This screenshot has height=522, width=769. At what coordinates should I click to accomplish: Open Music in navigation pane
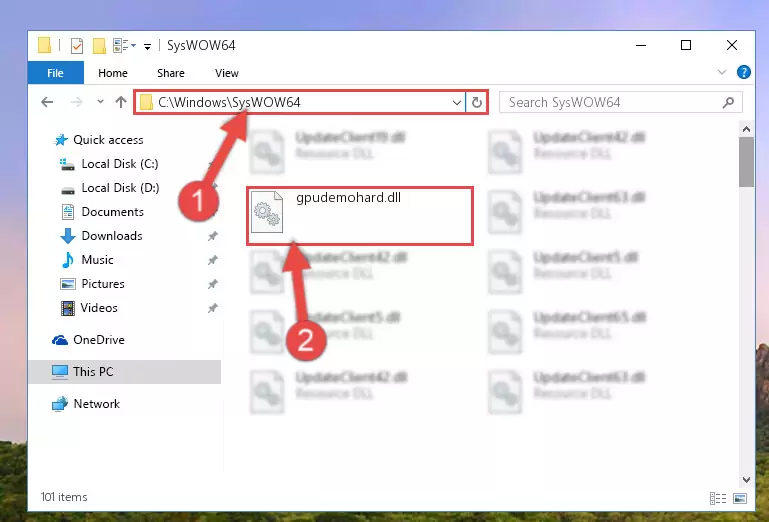point(97,260)
